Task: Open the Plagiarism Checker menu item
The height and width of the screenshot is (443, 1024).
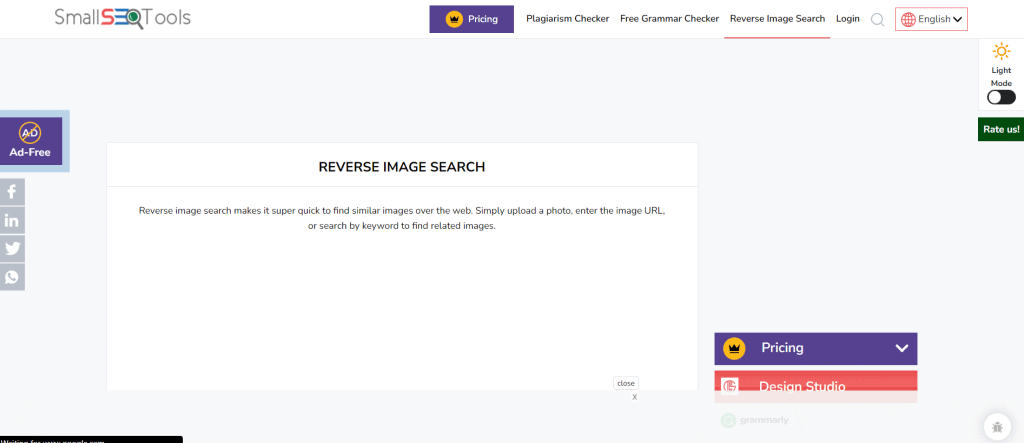Action: click(x=568, y=19)
